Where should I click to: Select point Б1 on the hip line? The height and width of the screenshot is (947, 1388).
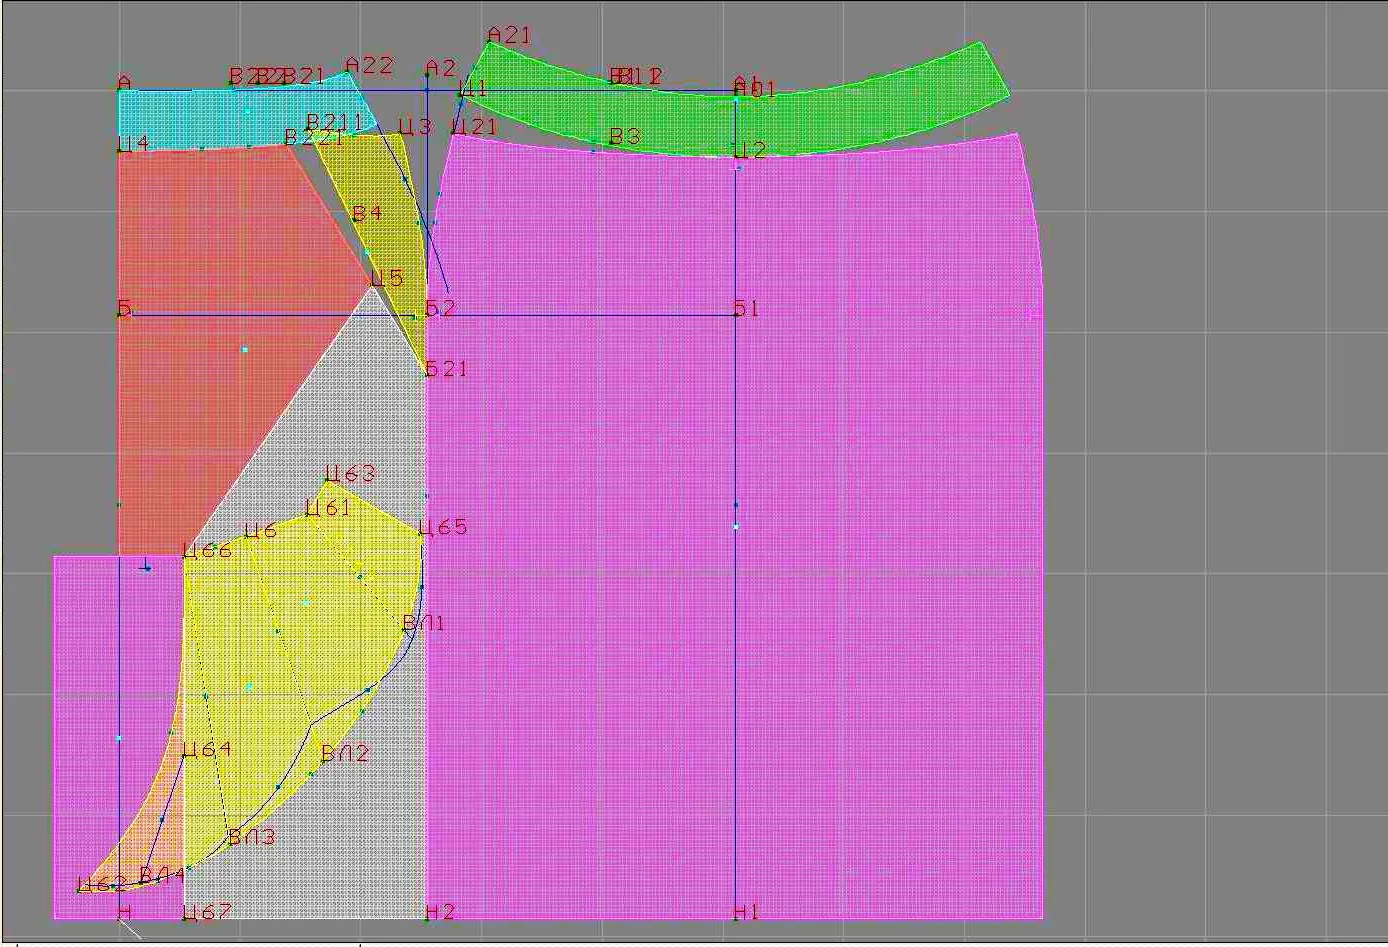747,309
